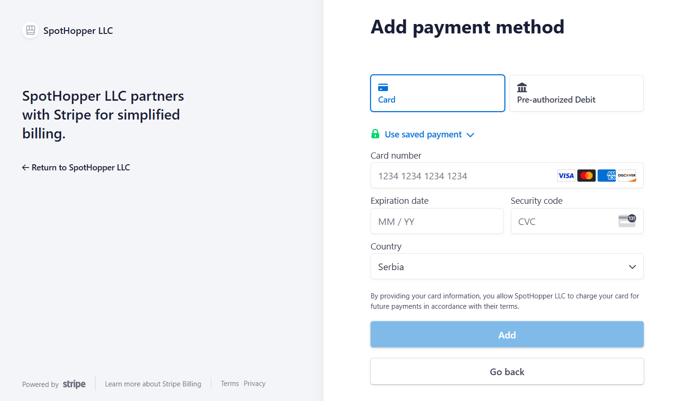Open Learn more about Stripe Billing link

[x=153, y=384]
